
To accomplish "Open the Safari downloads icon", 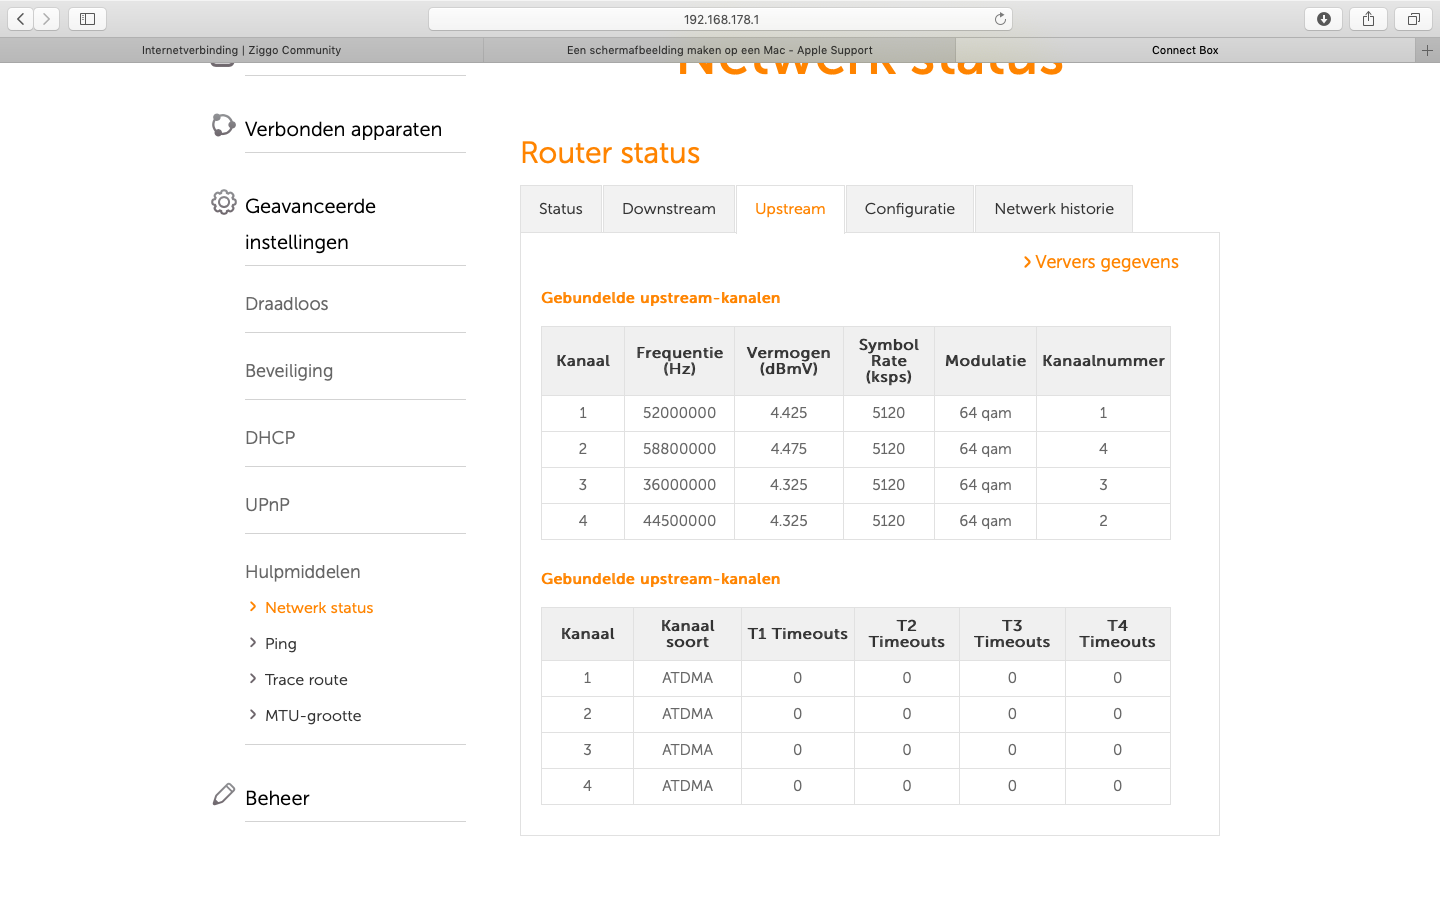I will [x=1323, y=19].
